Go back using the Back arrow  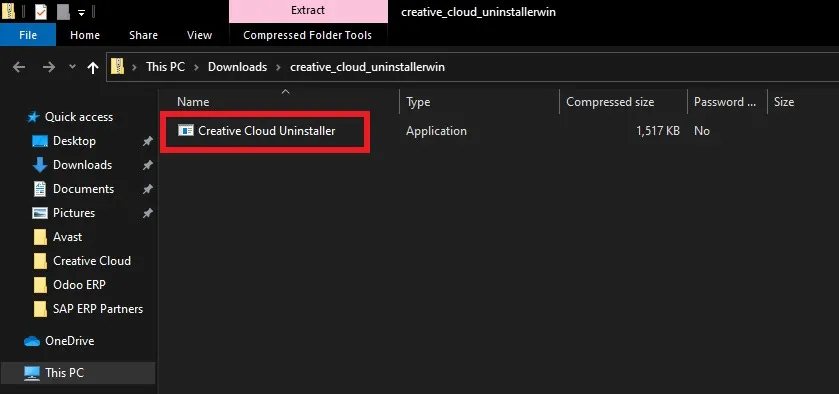[19, 67]
